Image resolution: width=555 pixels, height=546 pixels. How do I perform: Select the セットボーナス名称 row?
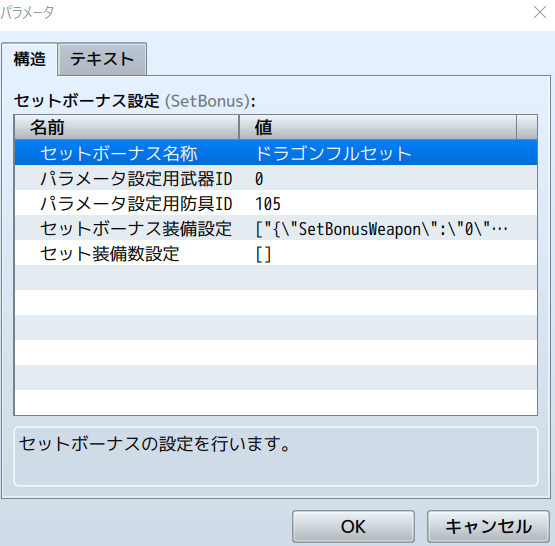[x=276, y=153]
